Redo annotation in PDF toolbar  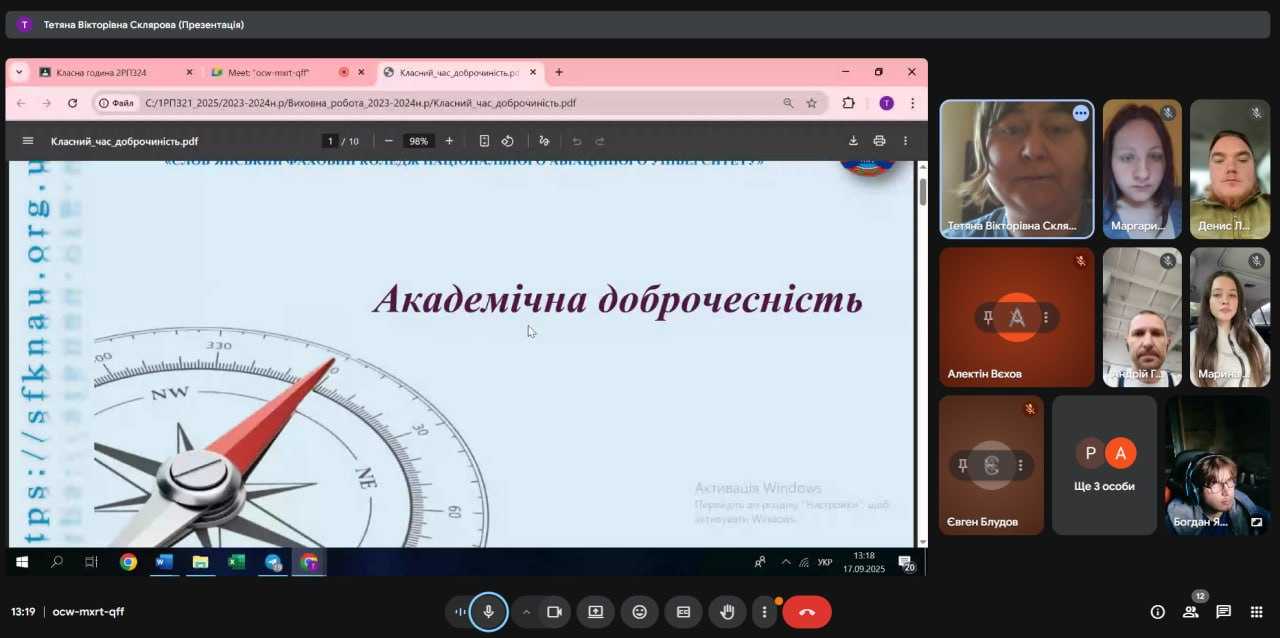(600, 141)
